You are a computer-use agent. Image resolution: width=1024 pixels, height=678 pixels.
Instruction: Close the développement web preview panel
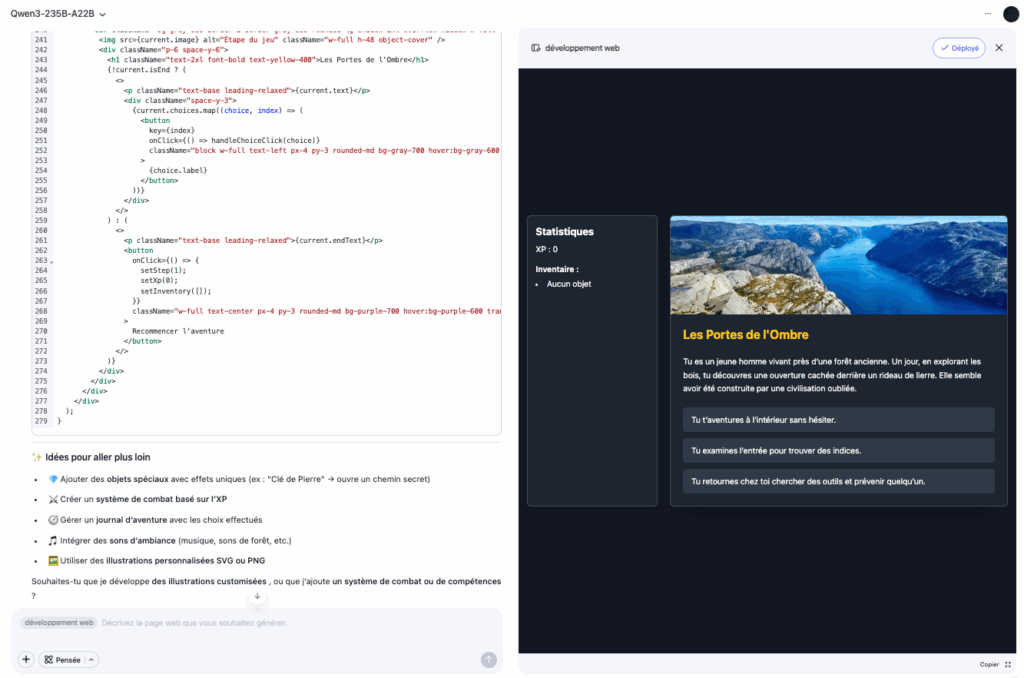(x=999, y=47)
